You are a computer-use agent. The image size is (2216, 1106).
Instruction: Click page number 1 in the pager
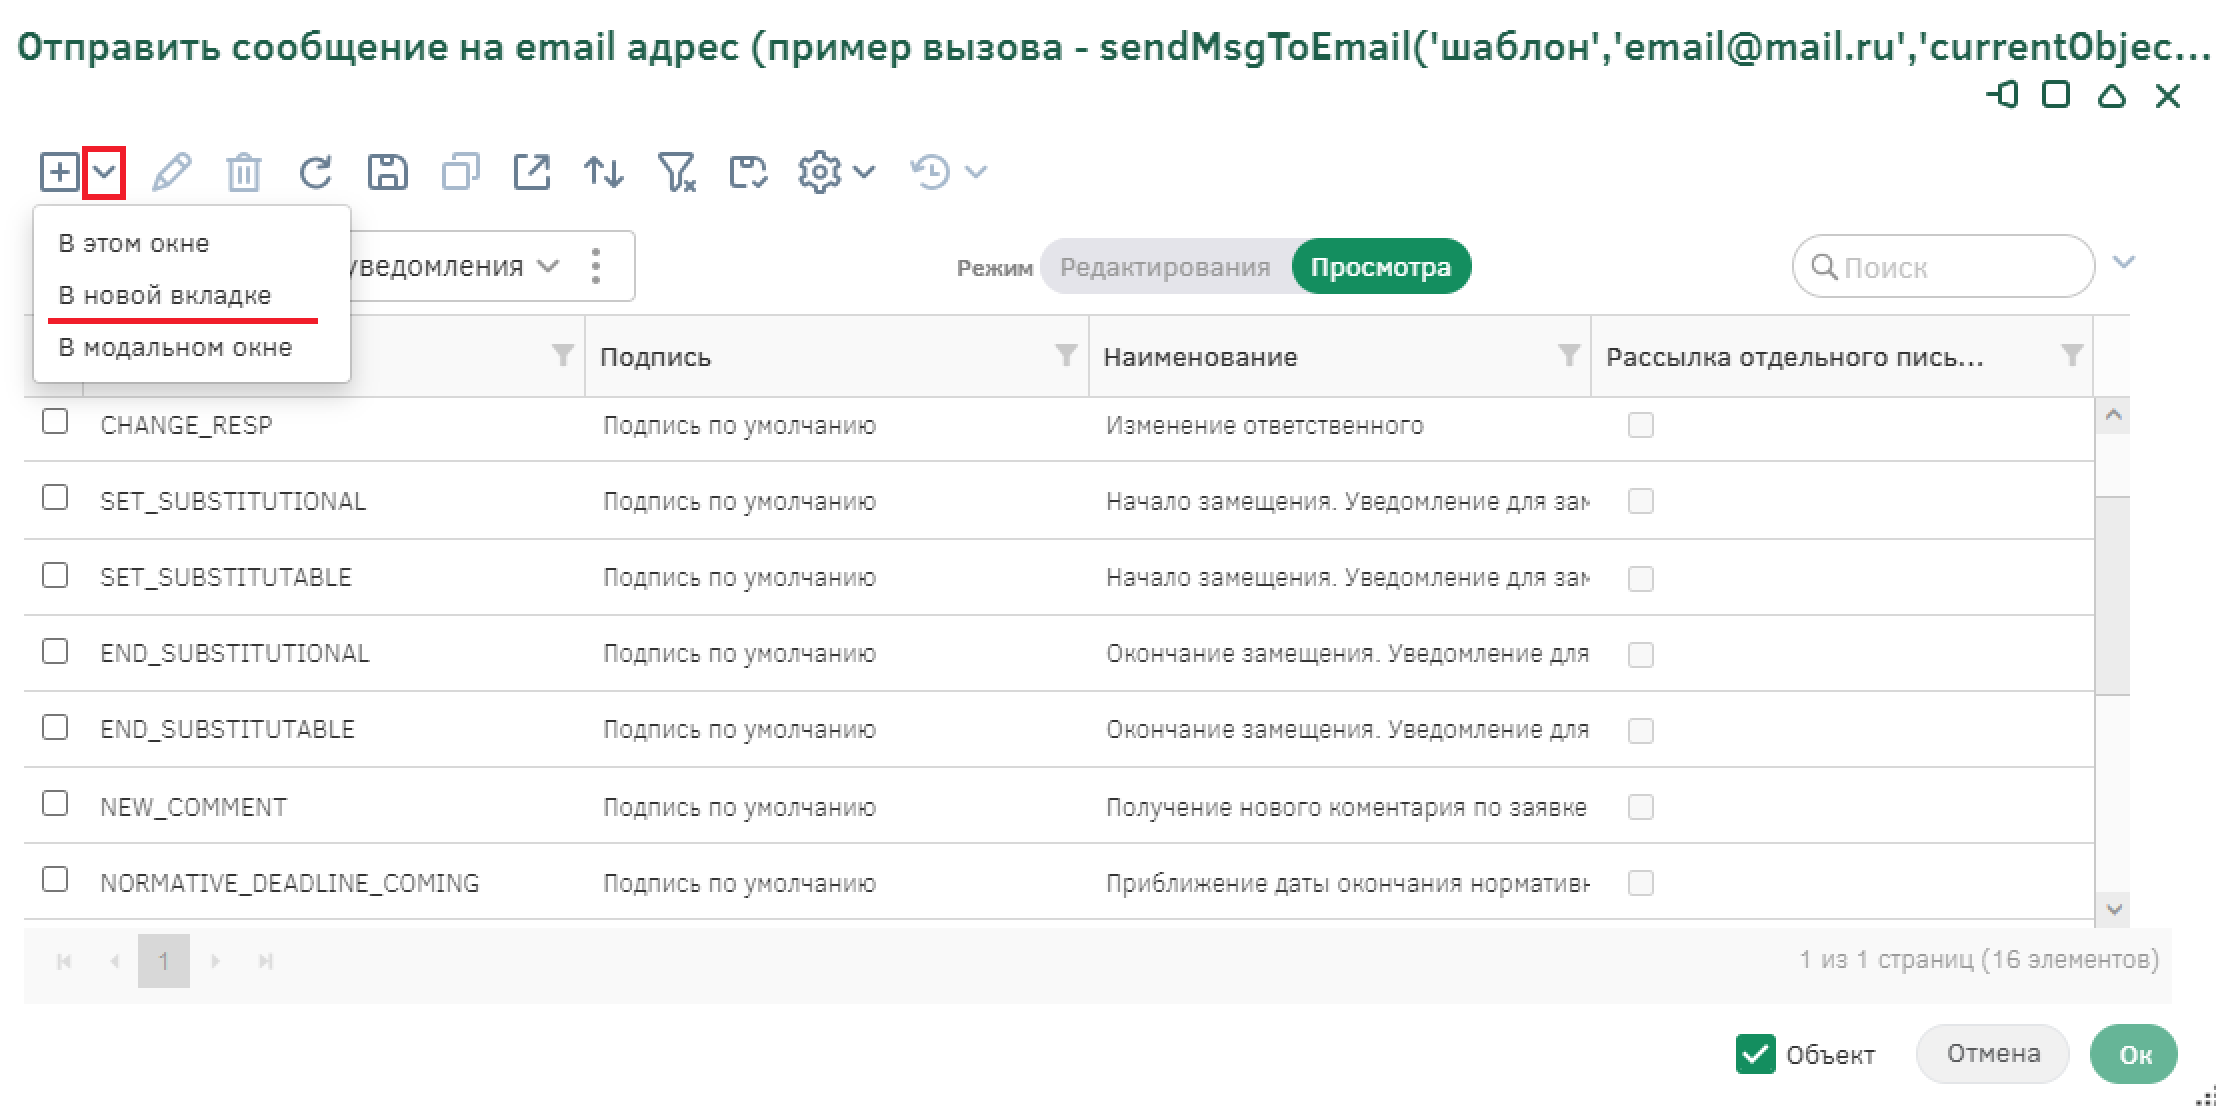pyautogui.click(x=163, y=961)
